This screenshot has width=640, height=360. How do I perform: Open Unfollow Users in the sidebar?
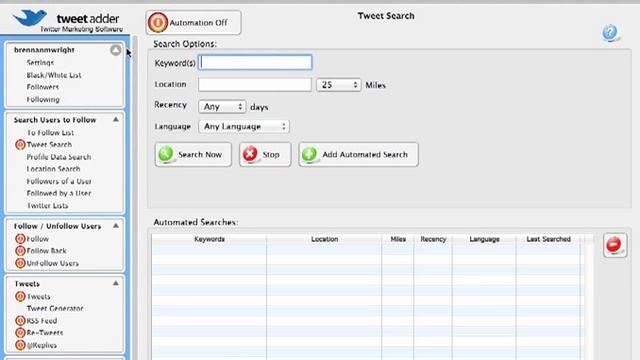pos(52,263)
